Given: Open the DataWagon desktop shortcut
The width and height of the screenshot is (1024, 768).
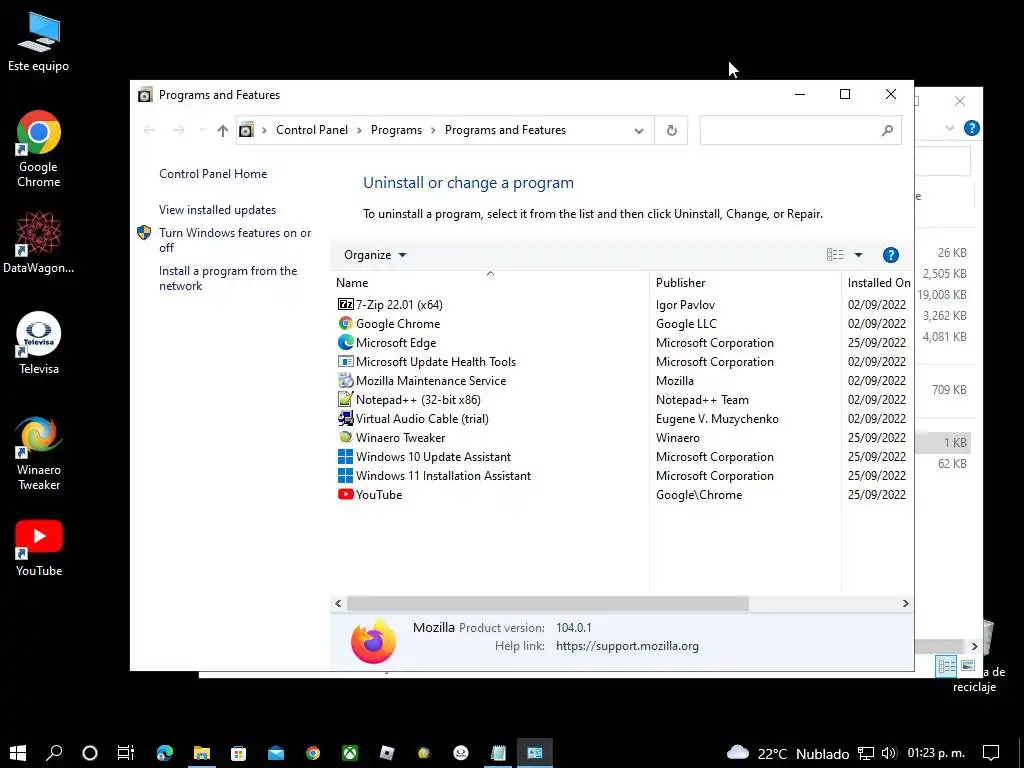Looking at the screenshot, I should 39,242.
